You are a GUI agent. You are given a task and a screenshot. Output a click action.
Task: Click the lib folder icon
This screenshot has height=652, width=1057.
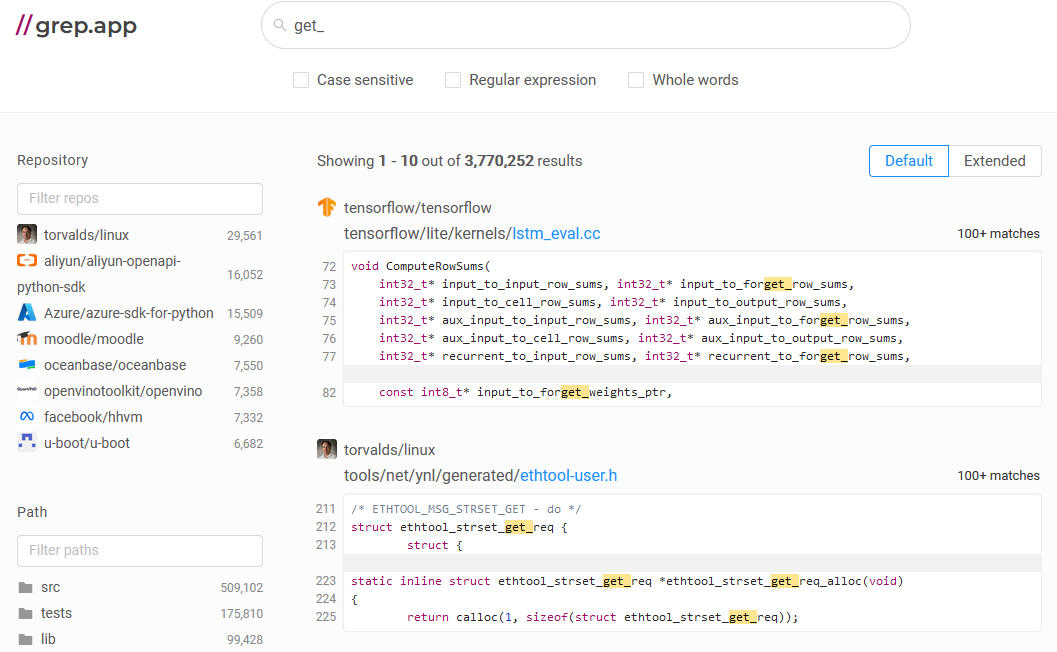coord(26,639)
